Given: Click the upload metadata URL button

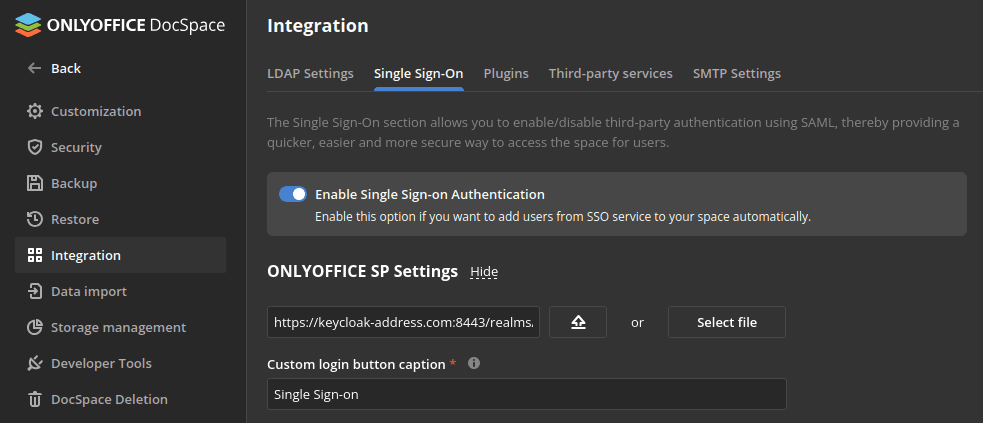Looking at the screenshot, I should tap(578, 322).
